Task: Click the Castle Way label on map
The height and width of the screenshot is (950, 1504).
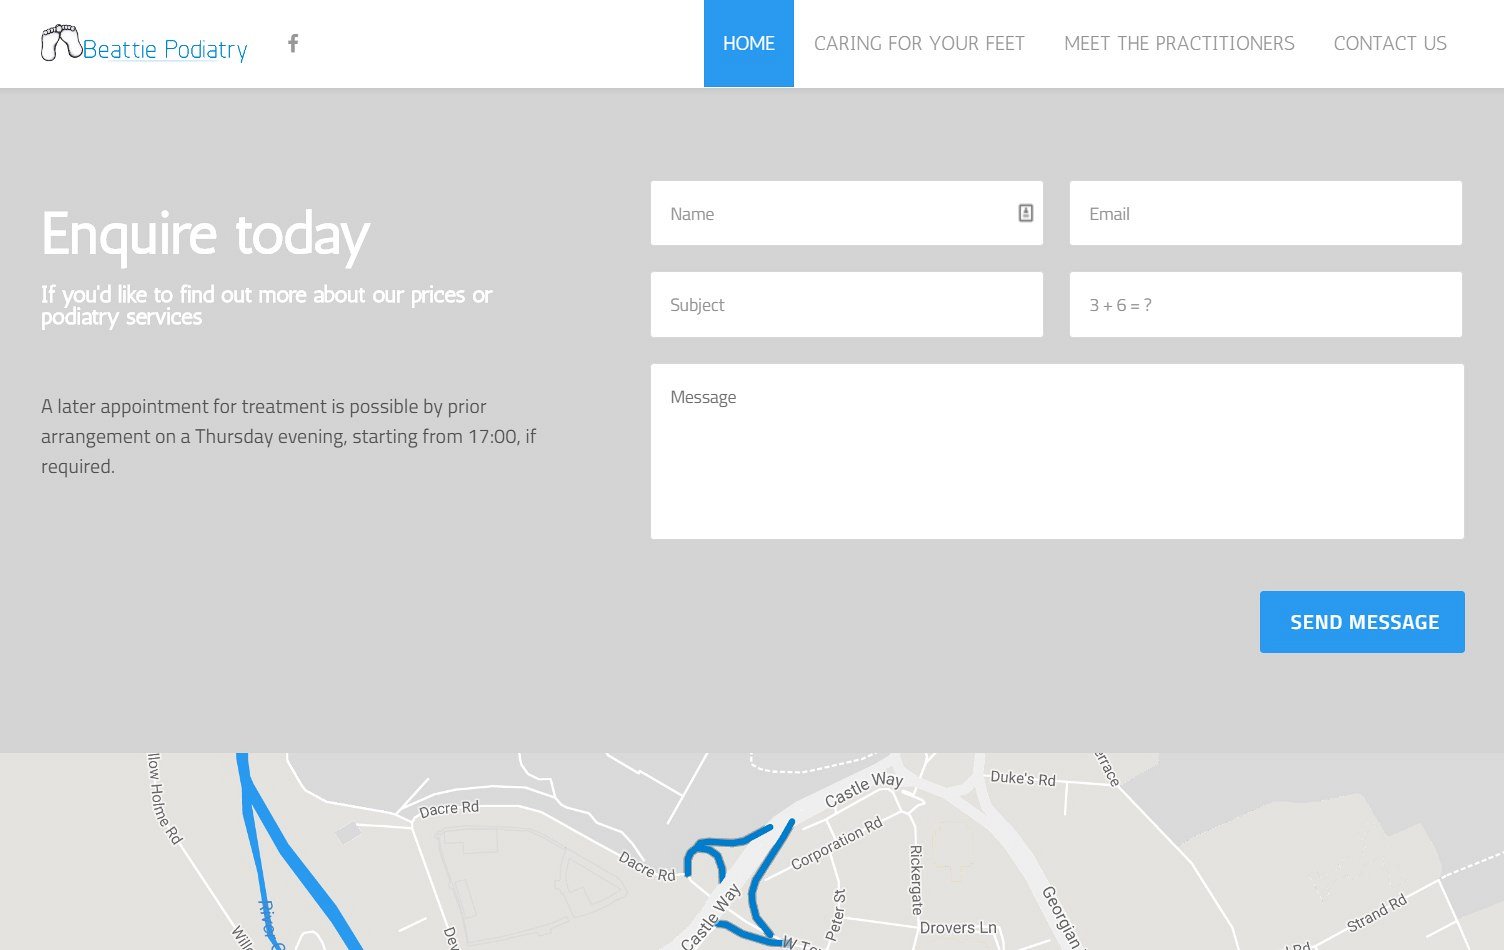Action: pos(863,788)
